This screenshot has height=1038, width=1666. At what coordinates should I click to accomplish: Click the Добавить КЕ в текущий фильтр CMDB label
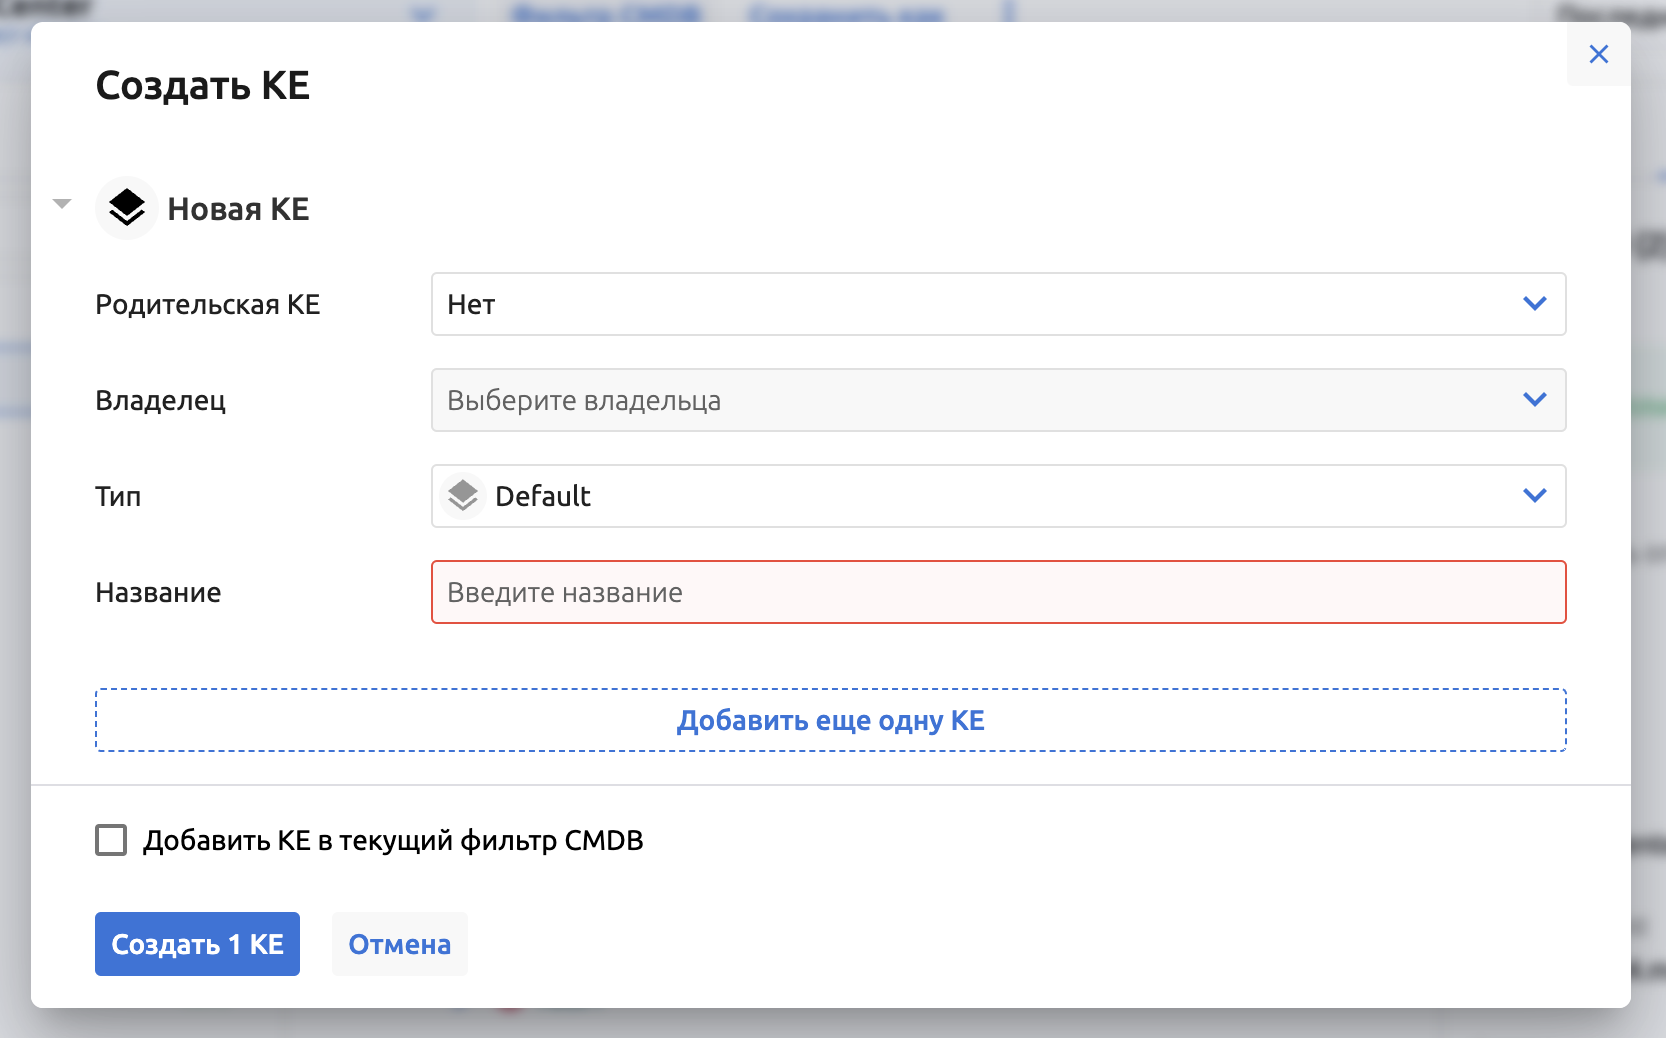[393, 841]
